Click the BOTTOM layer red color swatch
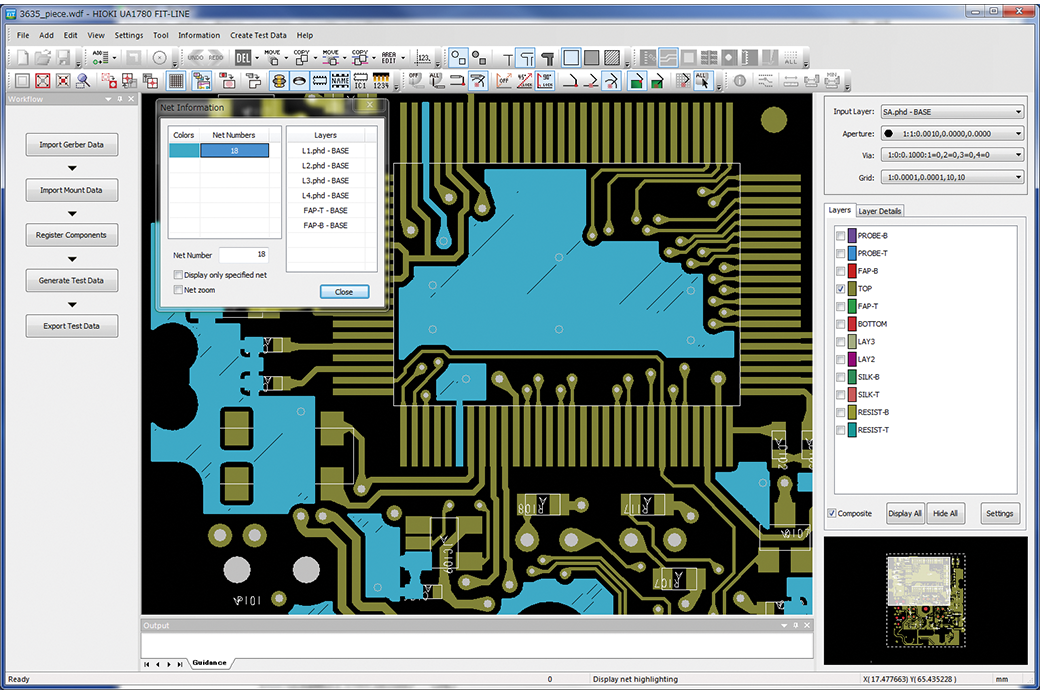 point(852,324)
